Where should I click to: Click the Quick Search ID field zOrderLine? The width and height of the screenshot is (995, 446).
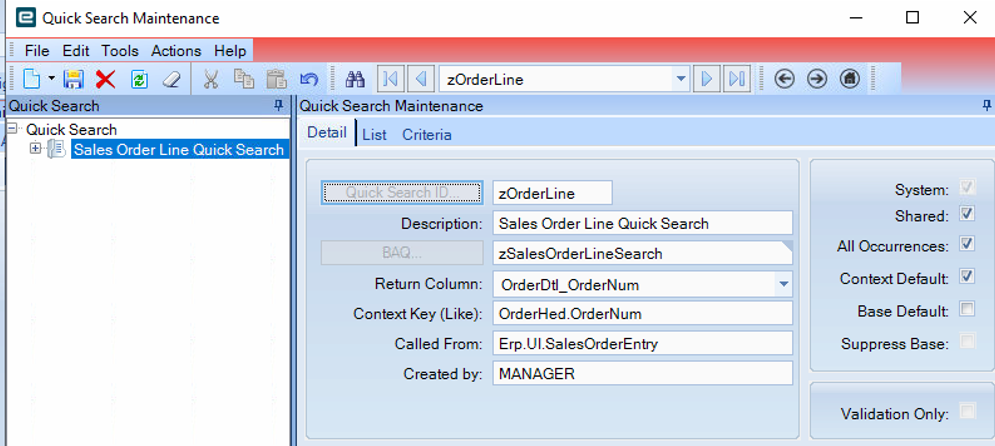pos(552,193)
